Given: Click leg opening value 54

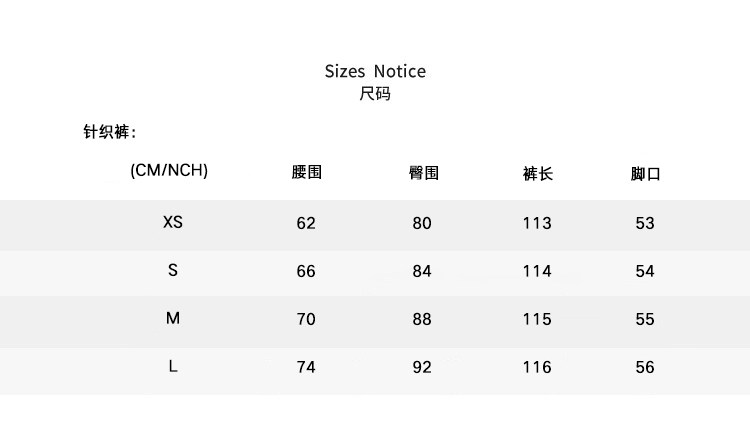Looking at the screenshot, I should (645, 271).
